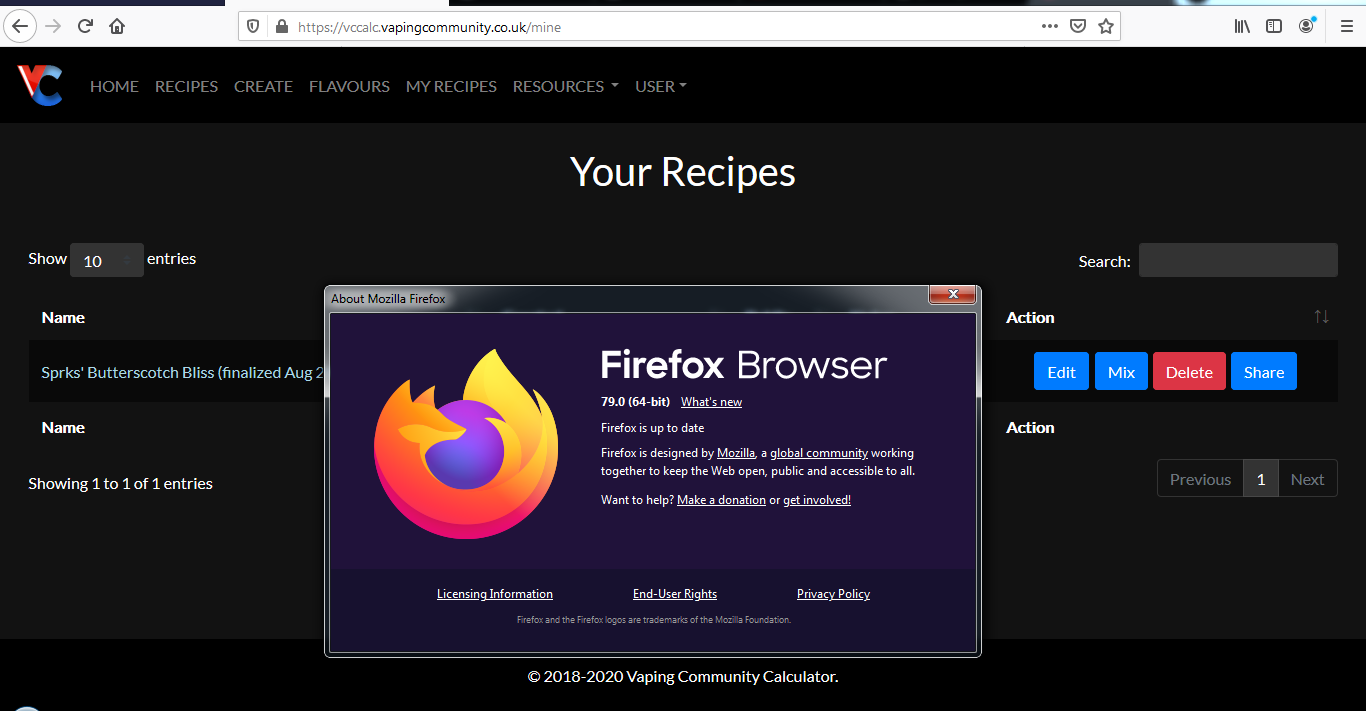Viewport: 1366px width, 711px height.
Task: Go back using the browser back arrow
Action: tap(20, 26)
